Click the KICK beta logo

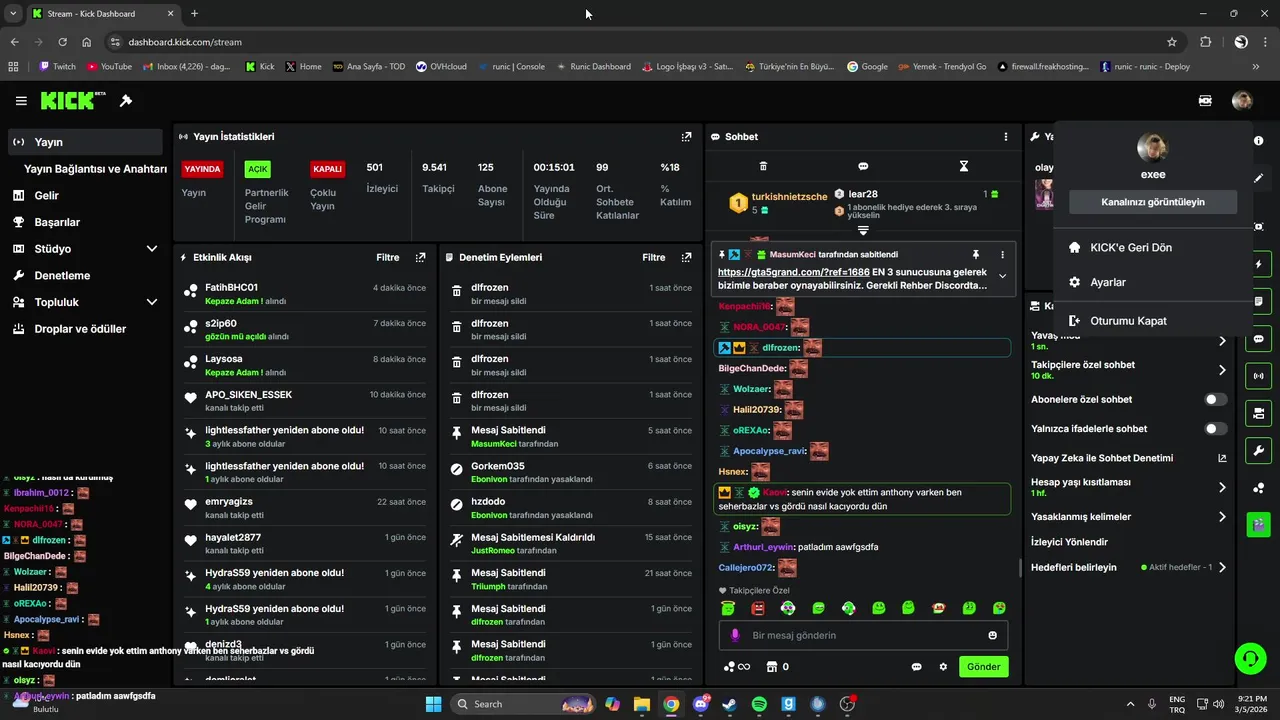pyautogui.click(x=73, y=100)
